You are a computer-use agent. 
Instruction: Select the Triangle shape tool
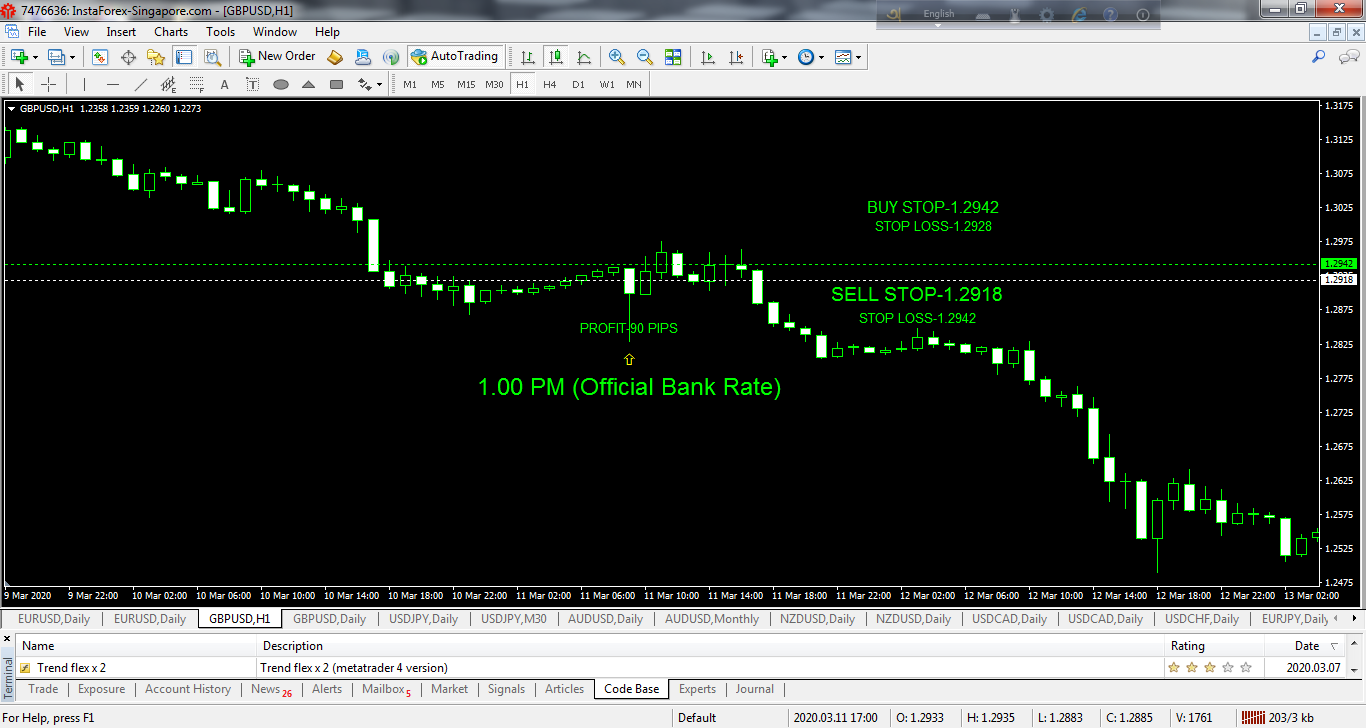(x=309, y=84)
